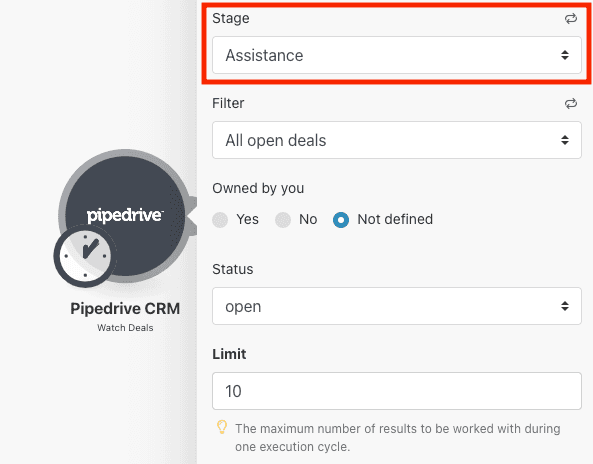Viewport: 593px width, 464px height.
Task: Open the Filter dropdown showing All open deals
Action: [397, 140]
